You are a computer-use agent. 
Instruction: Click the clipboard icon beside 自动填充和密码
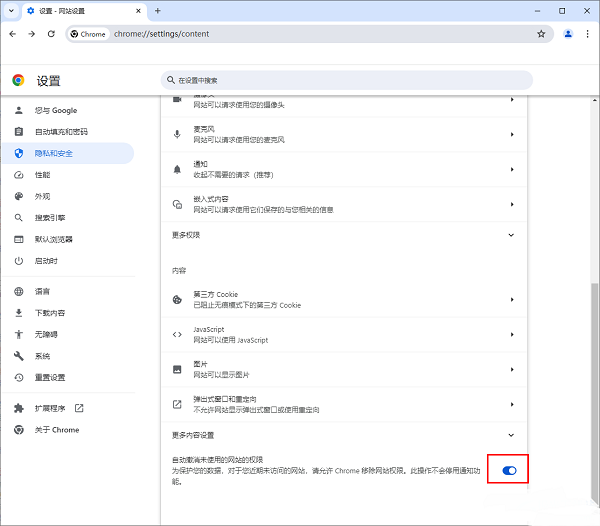pos(19,132)
